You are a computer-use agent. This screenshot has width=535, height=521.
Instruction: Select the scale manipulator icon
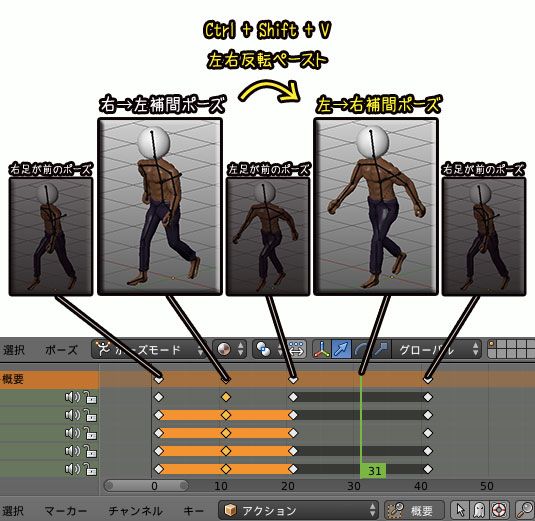381,349
